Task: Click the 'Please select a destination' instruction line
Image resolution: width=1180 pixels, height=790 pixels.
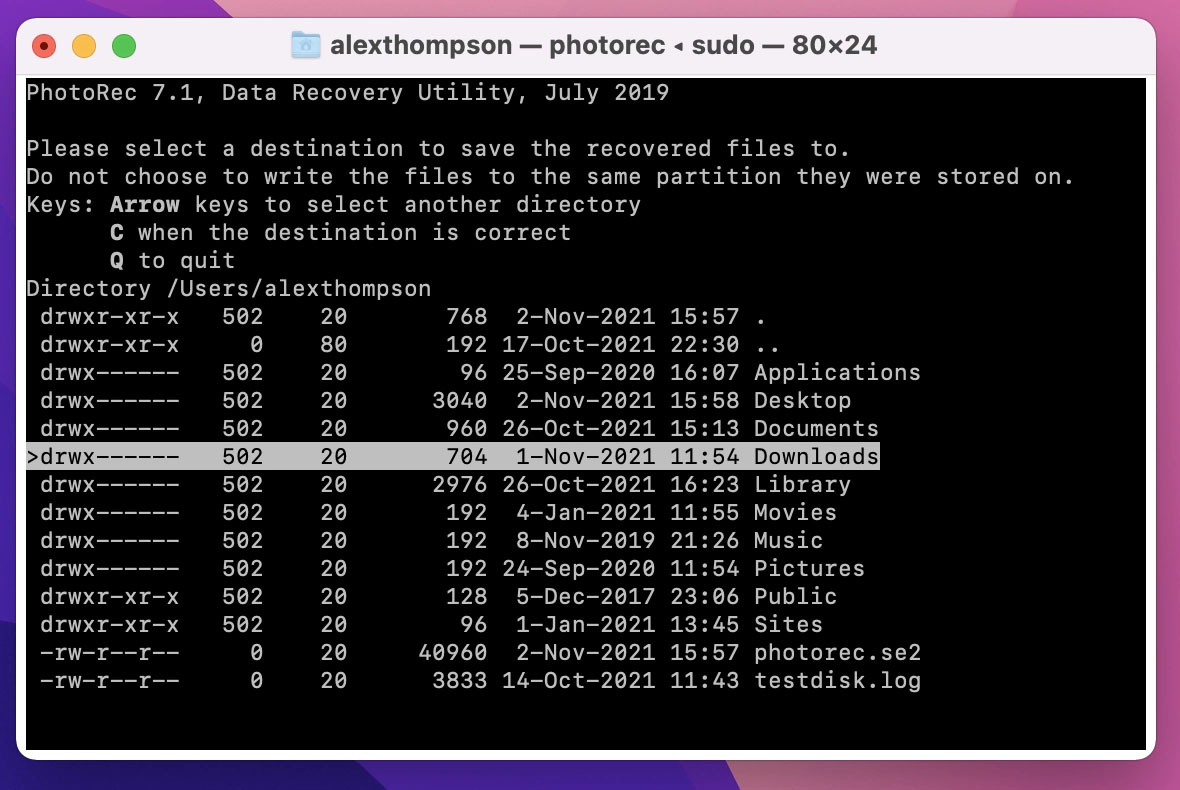Action: pos(438,148)
